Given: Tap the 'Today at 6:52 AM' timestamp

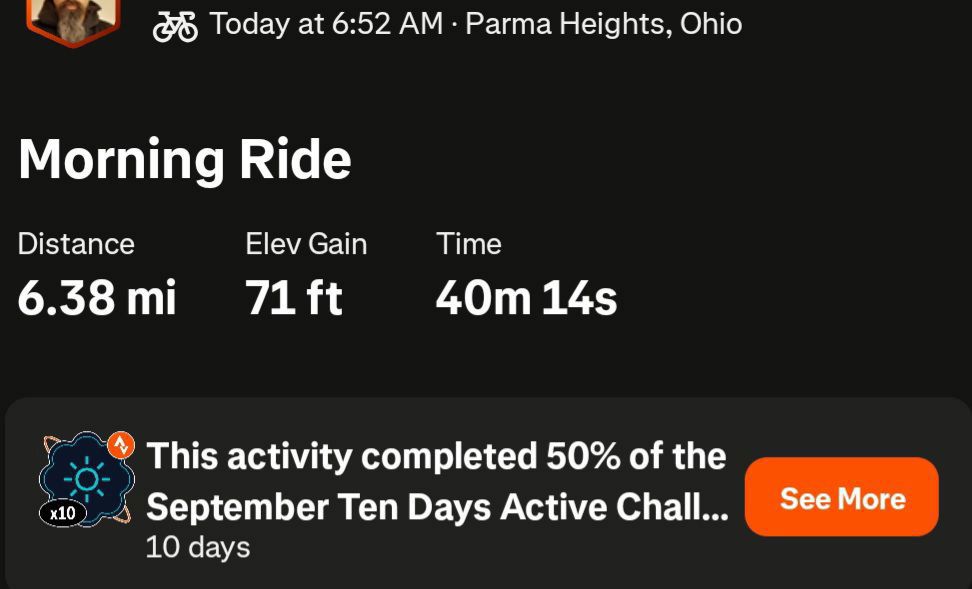Looking at the screenshot, I should pyautogui.click(x=326, y=24).
